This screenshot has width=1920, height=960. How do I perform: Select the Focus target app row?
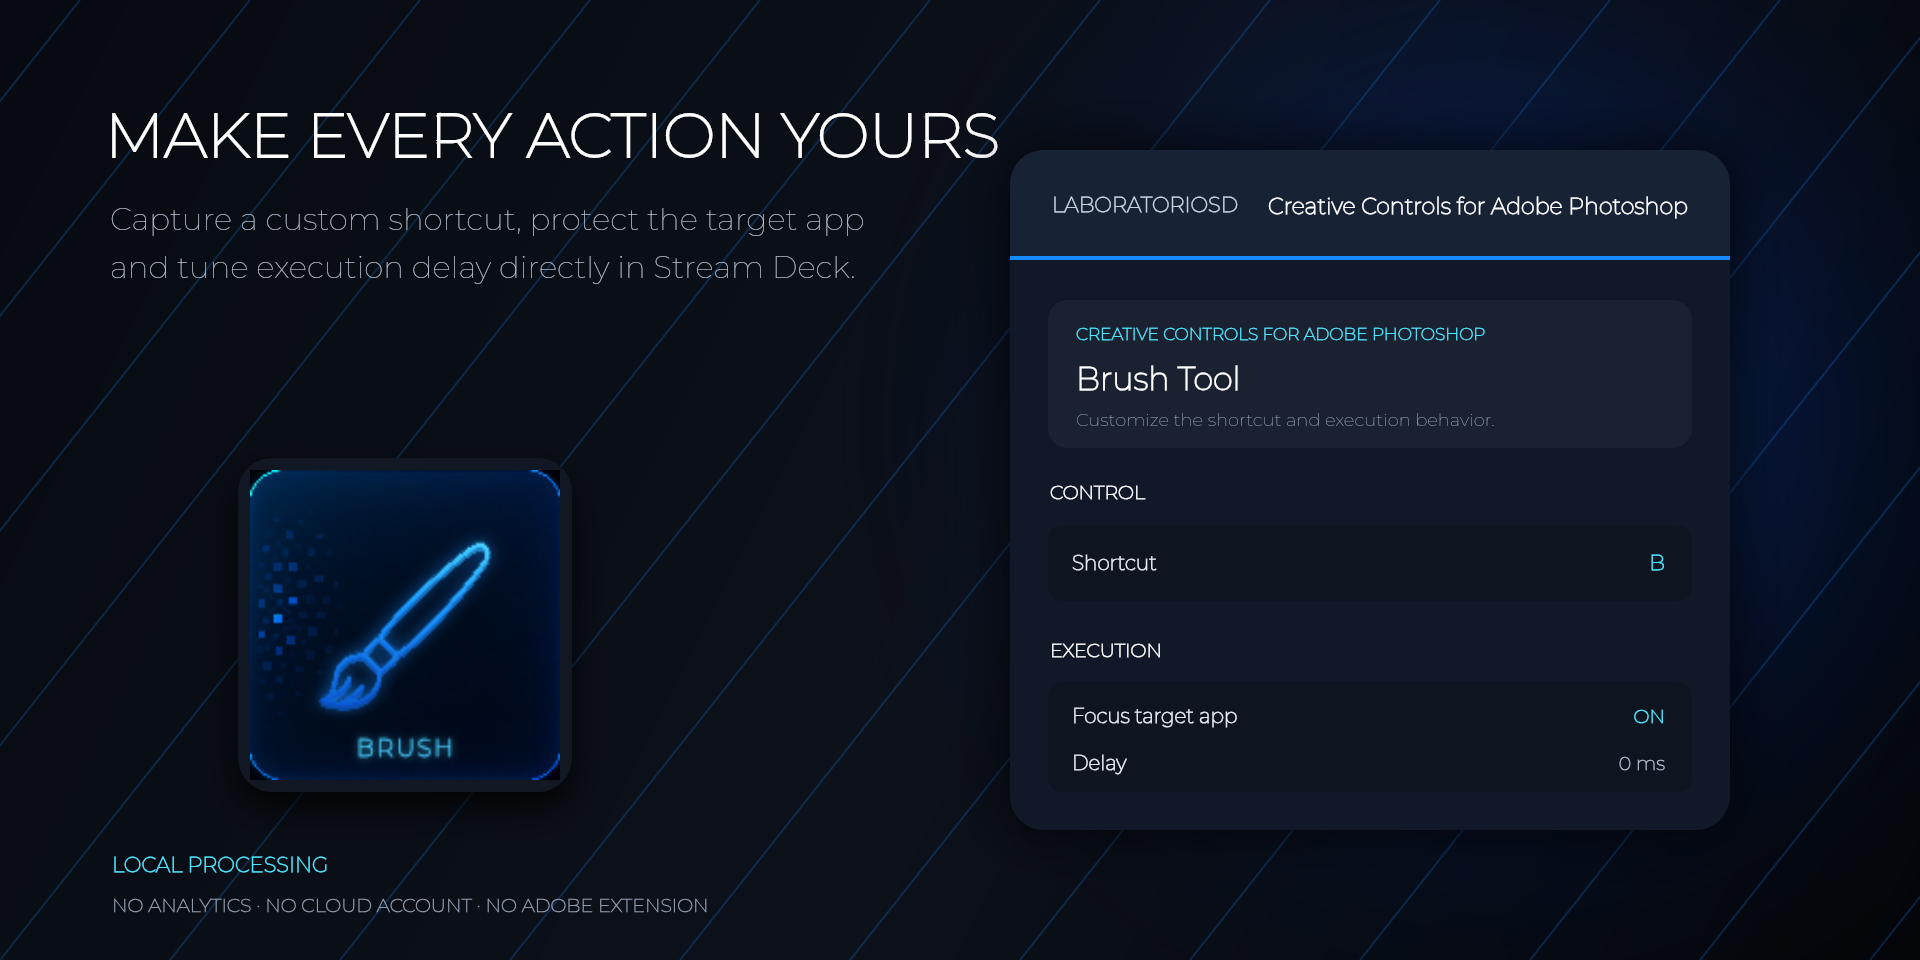(x=1369, y=716)
